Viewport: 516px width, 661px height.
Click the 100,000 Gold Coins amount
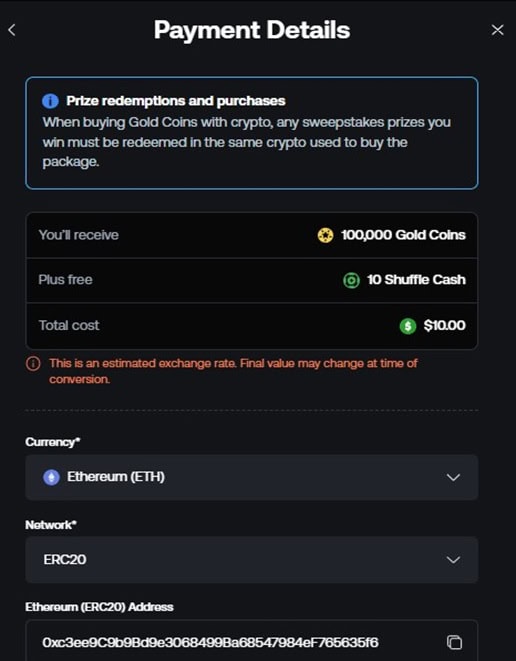pyautogui.click(x=403, y=235)
